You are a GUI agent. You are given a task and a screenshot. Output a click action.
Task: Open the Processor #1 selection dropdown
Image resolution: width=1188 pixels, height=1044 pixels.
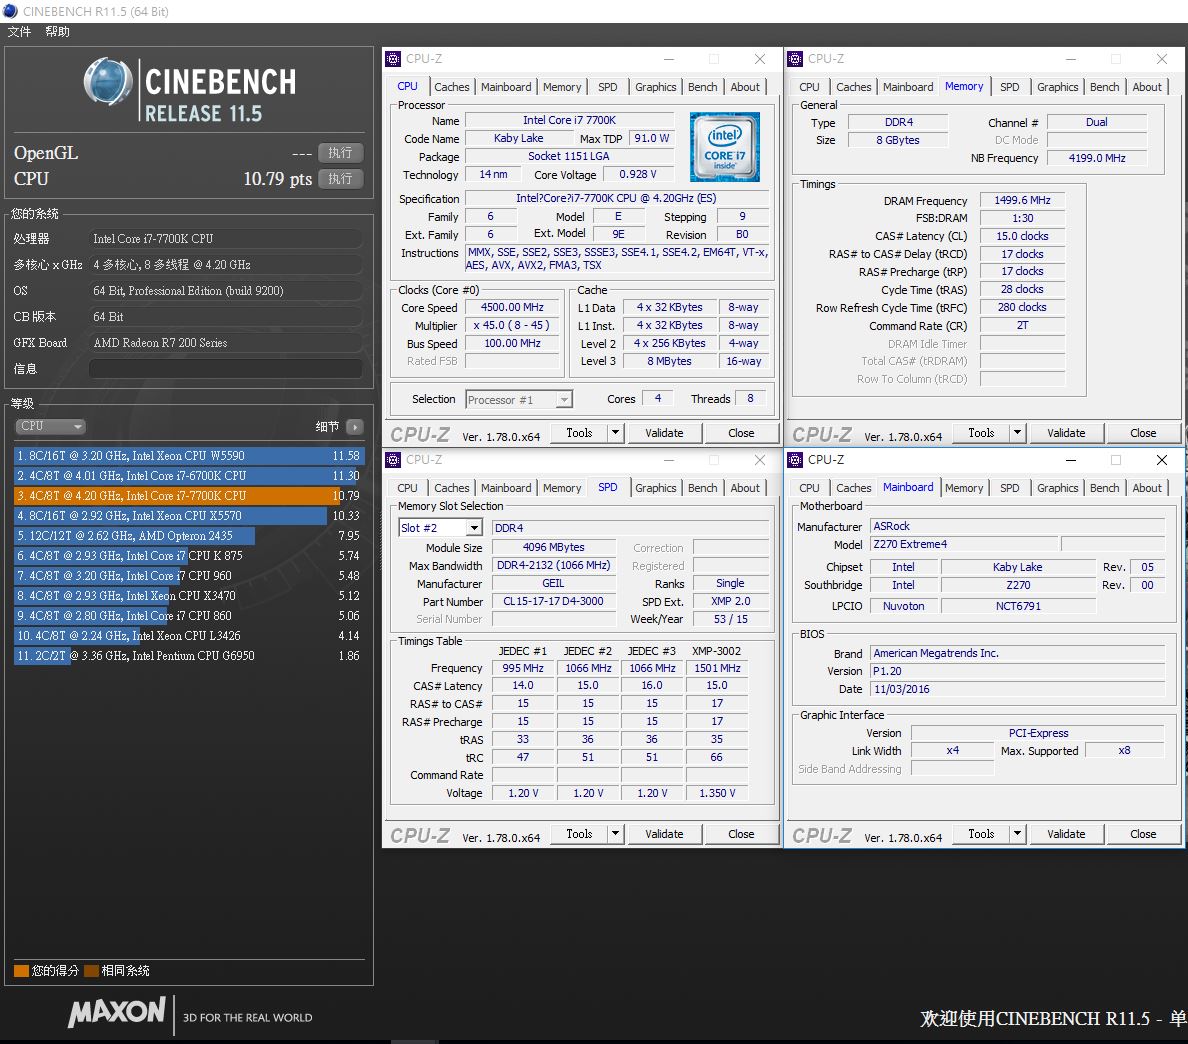click(x=519, y=399)
